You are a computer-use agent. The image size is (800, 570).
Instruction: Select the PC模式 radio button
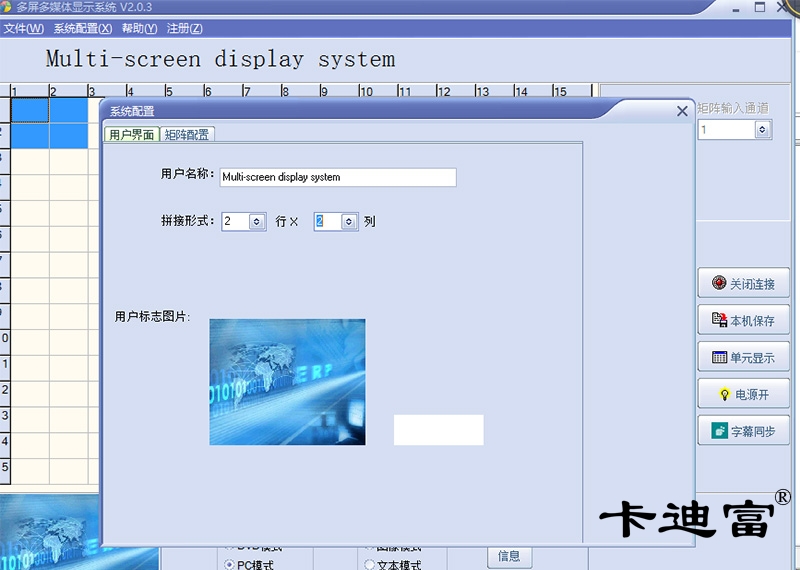[x=229, y=564]
